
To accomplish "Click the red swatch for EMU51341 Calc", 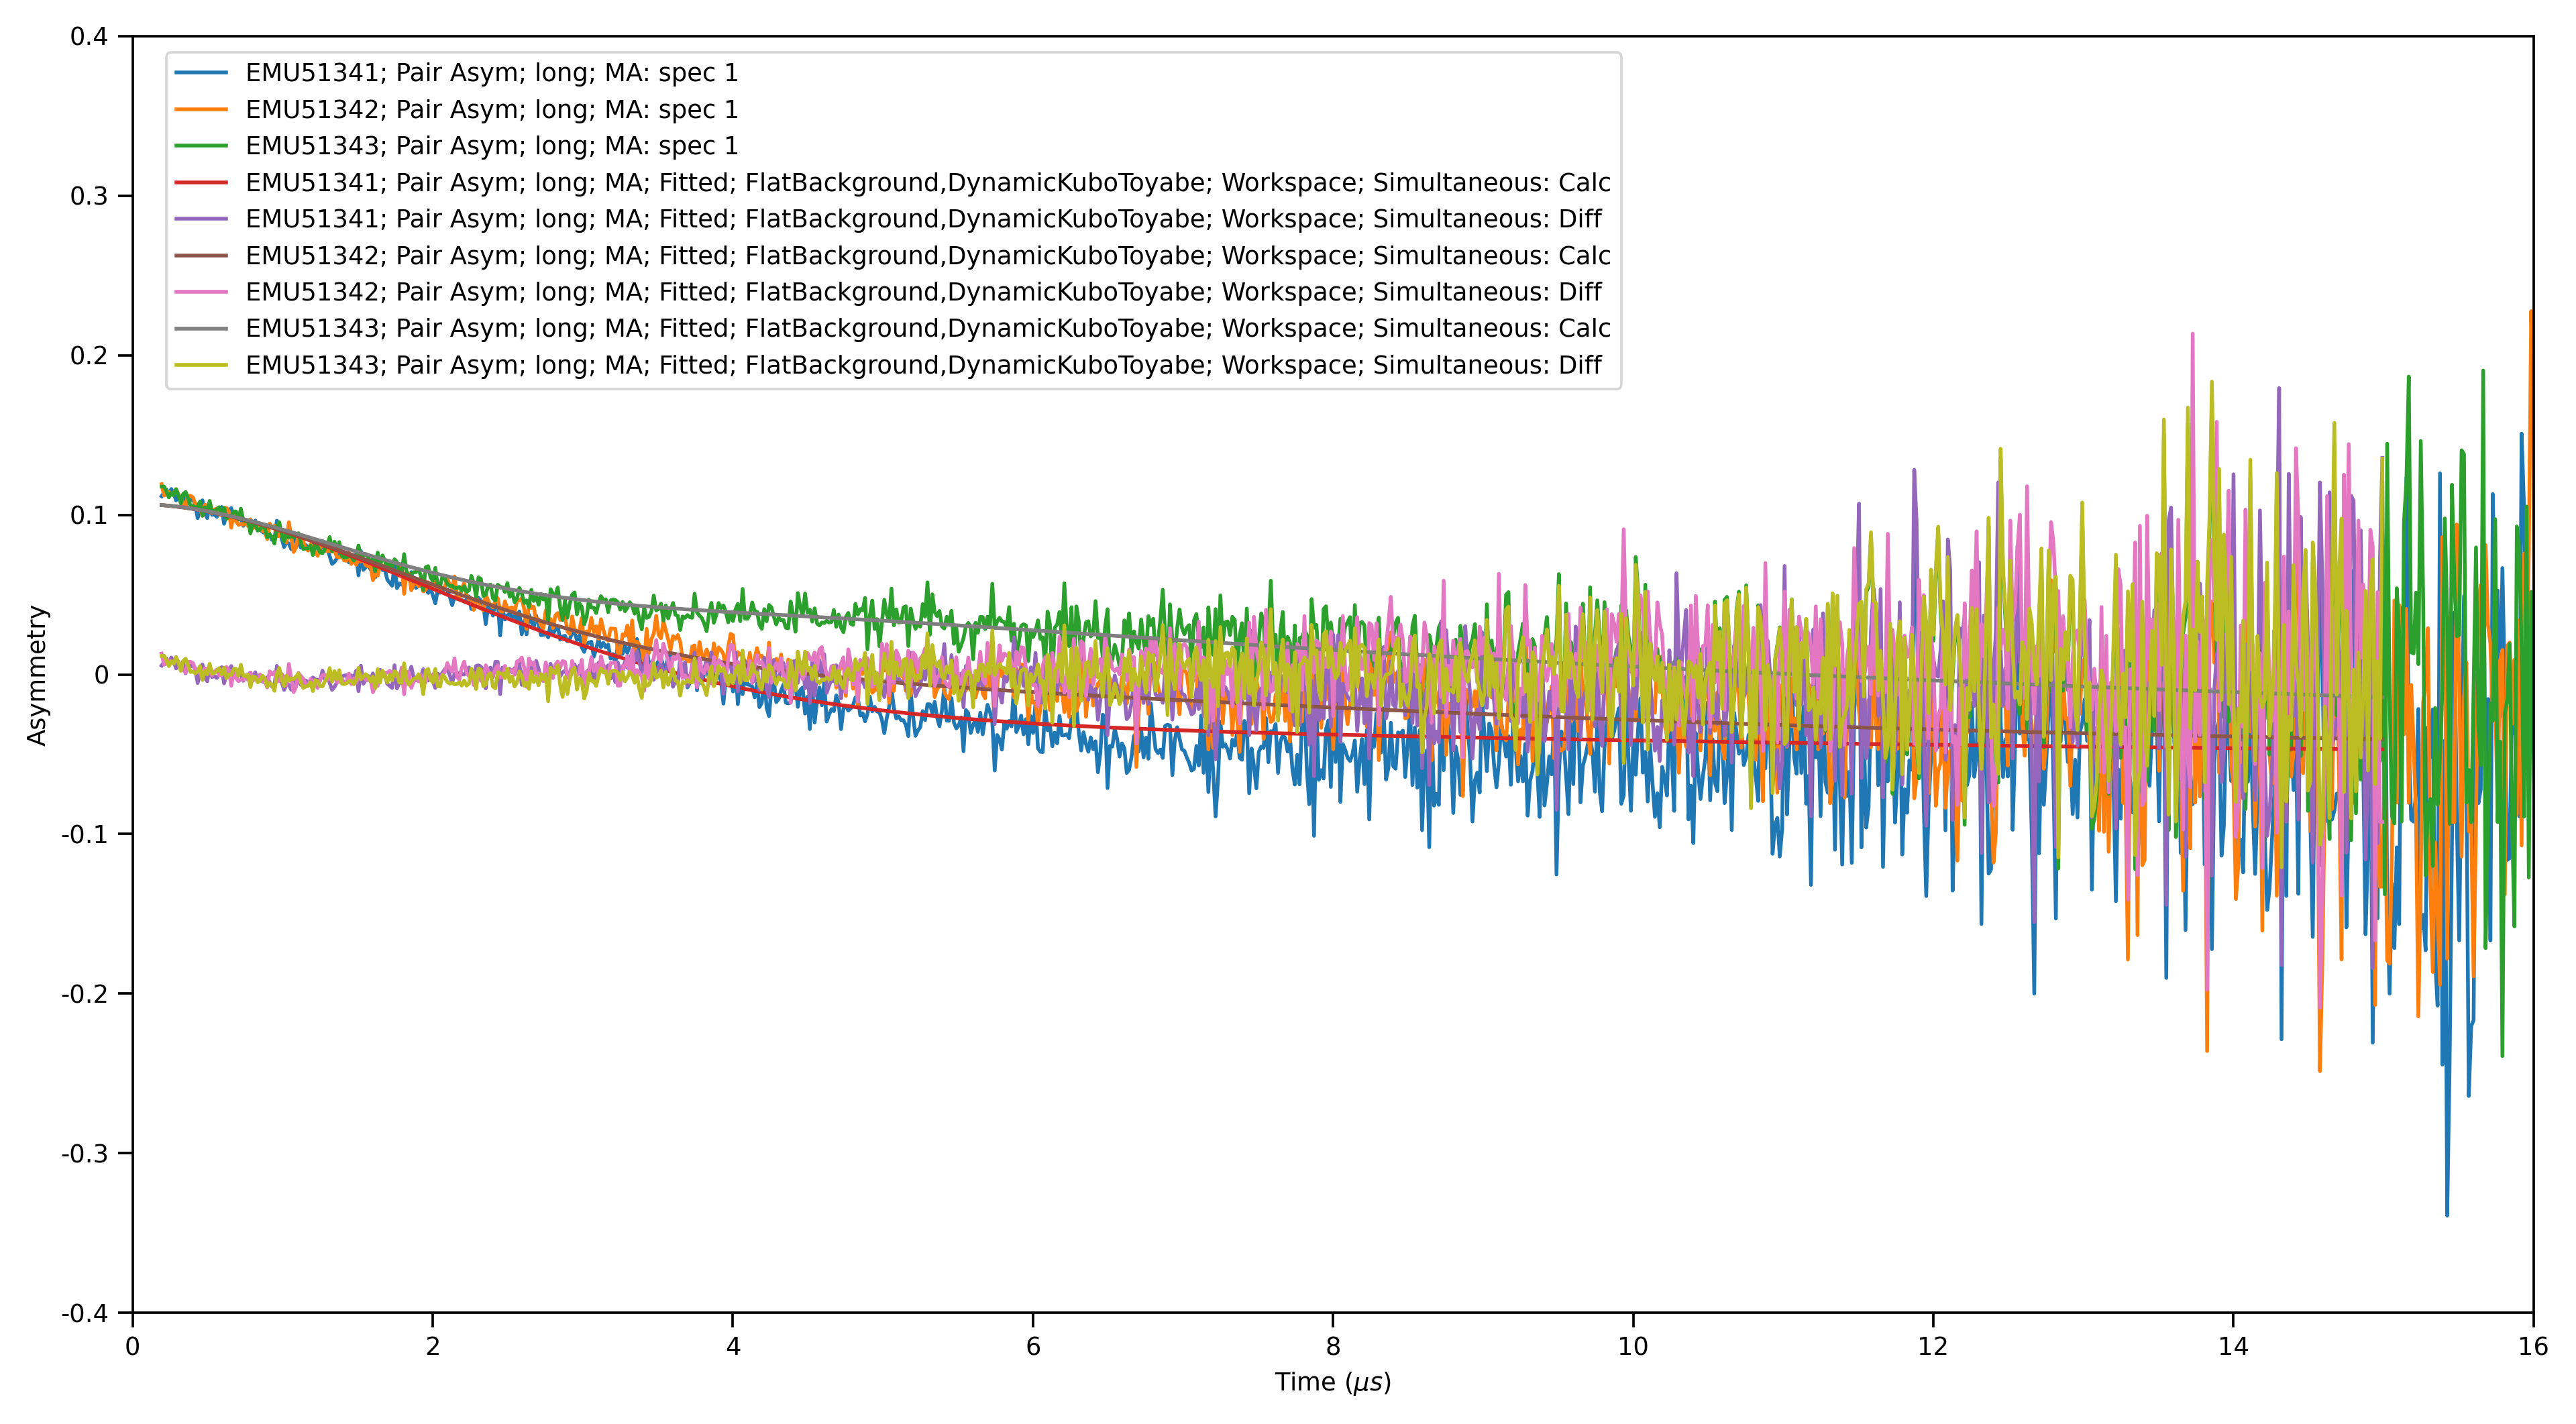I will click(x=201, y=182).
